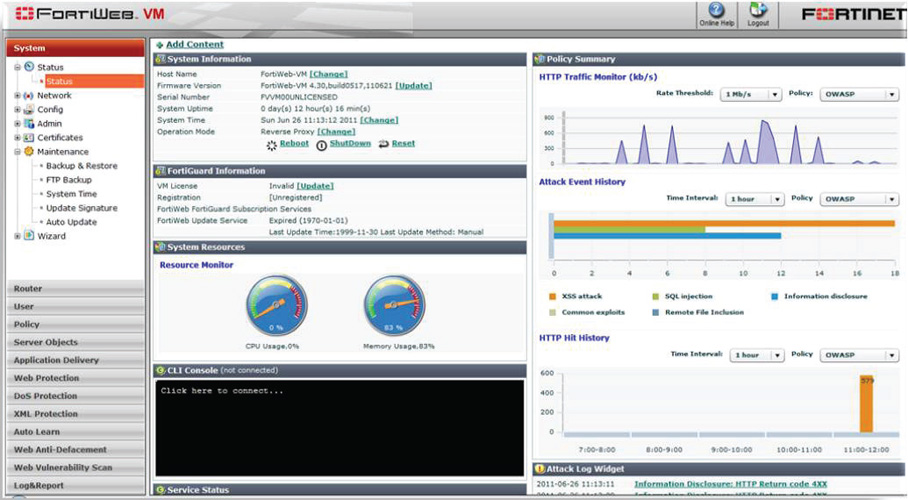Open the Rate Threshold dropdown

751,94
